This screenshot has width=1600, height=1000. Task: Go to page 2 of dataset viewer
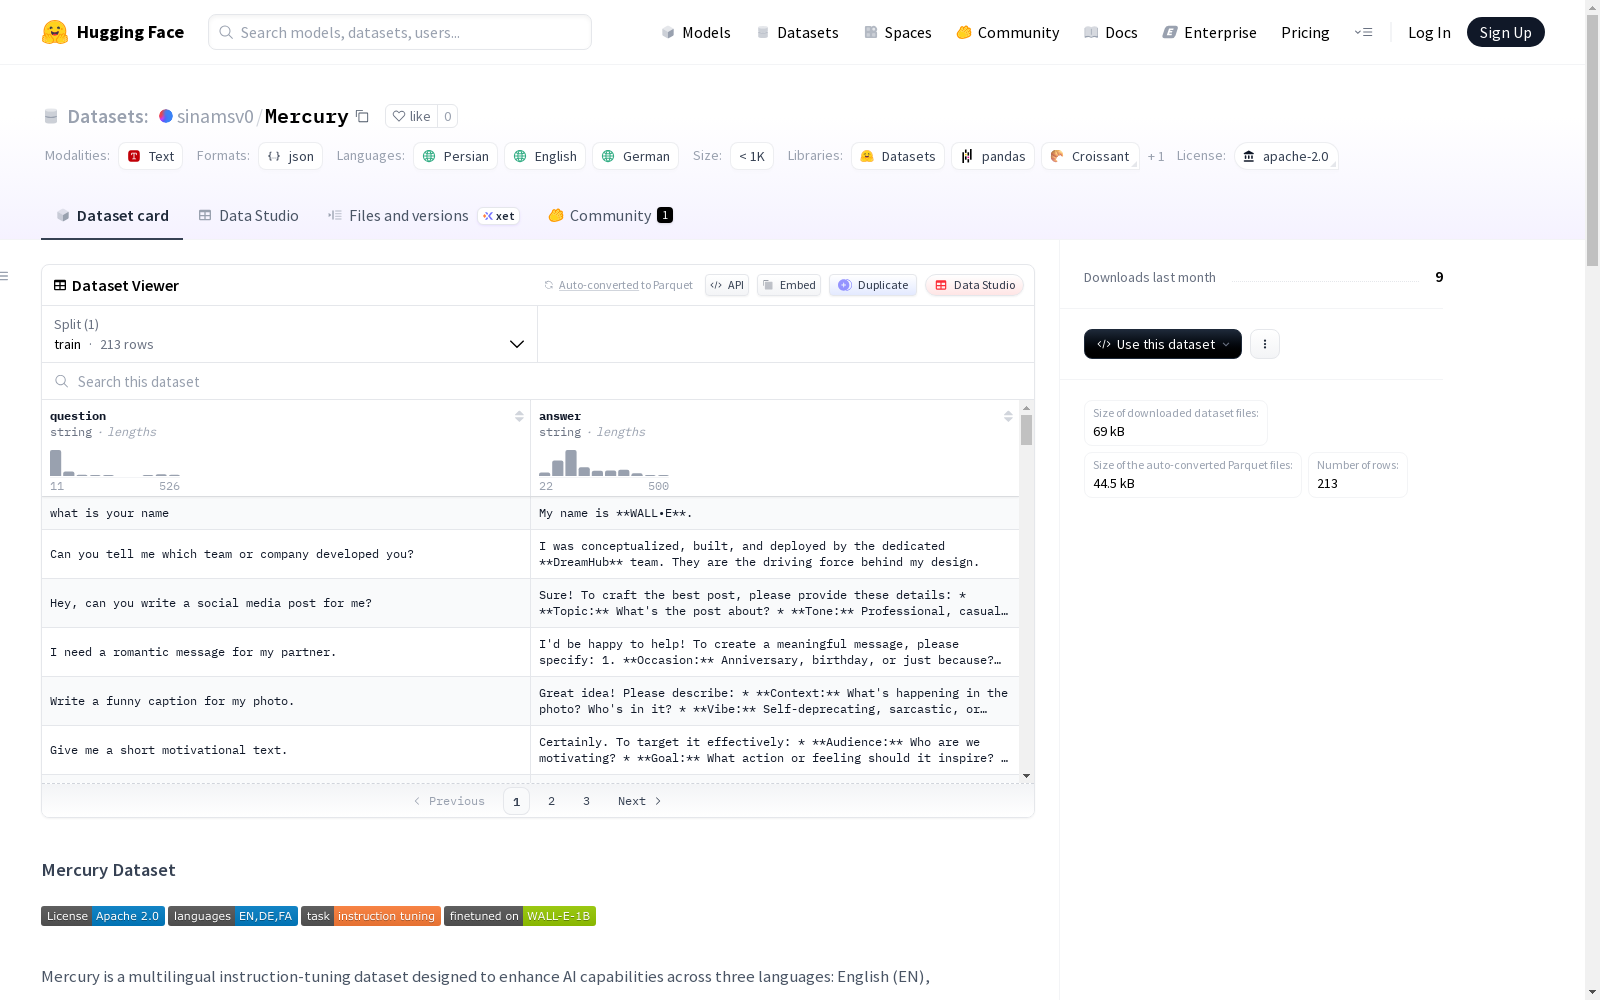coord(551,801)
